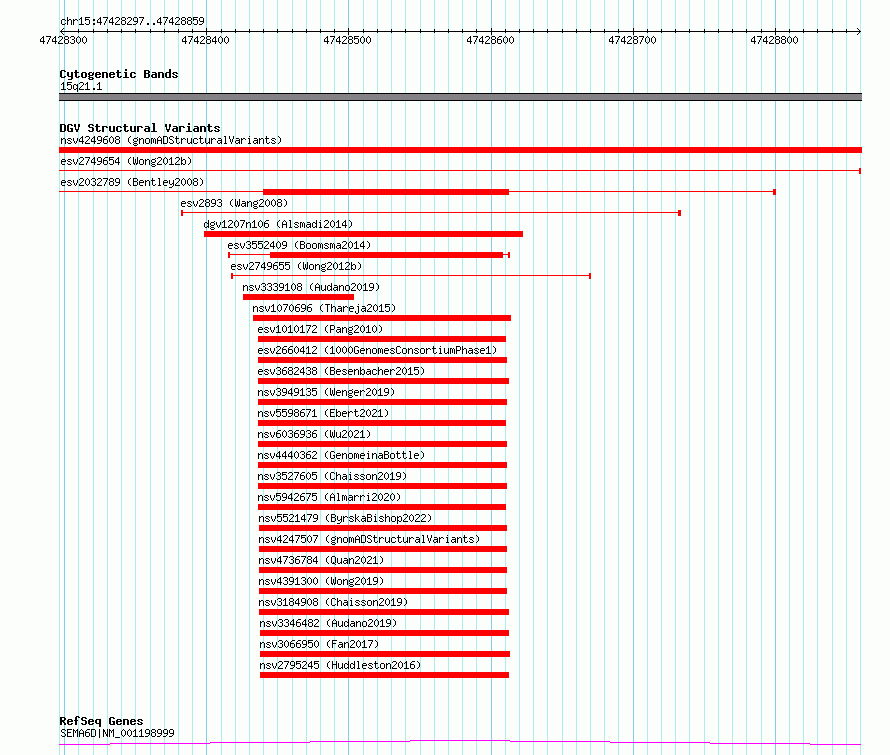Image resolution: width=890 pixels, height=755 pixels.
Task: Select nsv4440362 (GenomeinaBottle) label
Action: (x=341, y=455)
